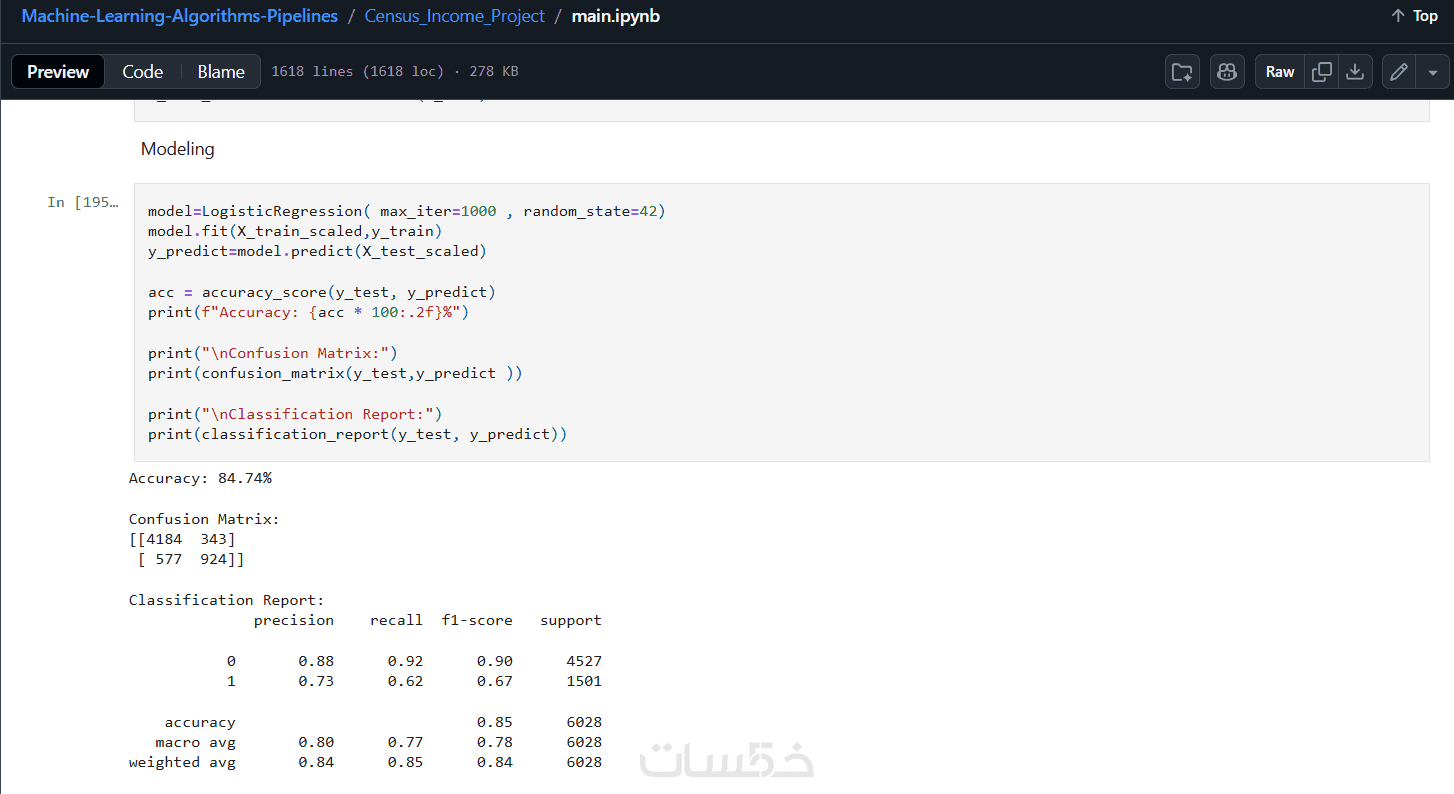Click the '[ 577 924]]' matrix row
The image size is (1454, 794).
coord(191,559)
